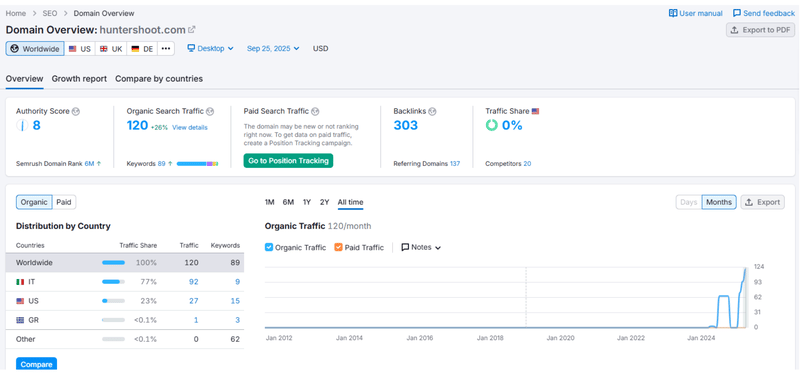Click IT traffic value 92
This screenshot has height=375, width=800.
tap(193, 282)
